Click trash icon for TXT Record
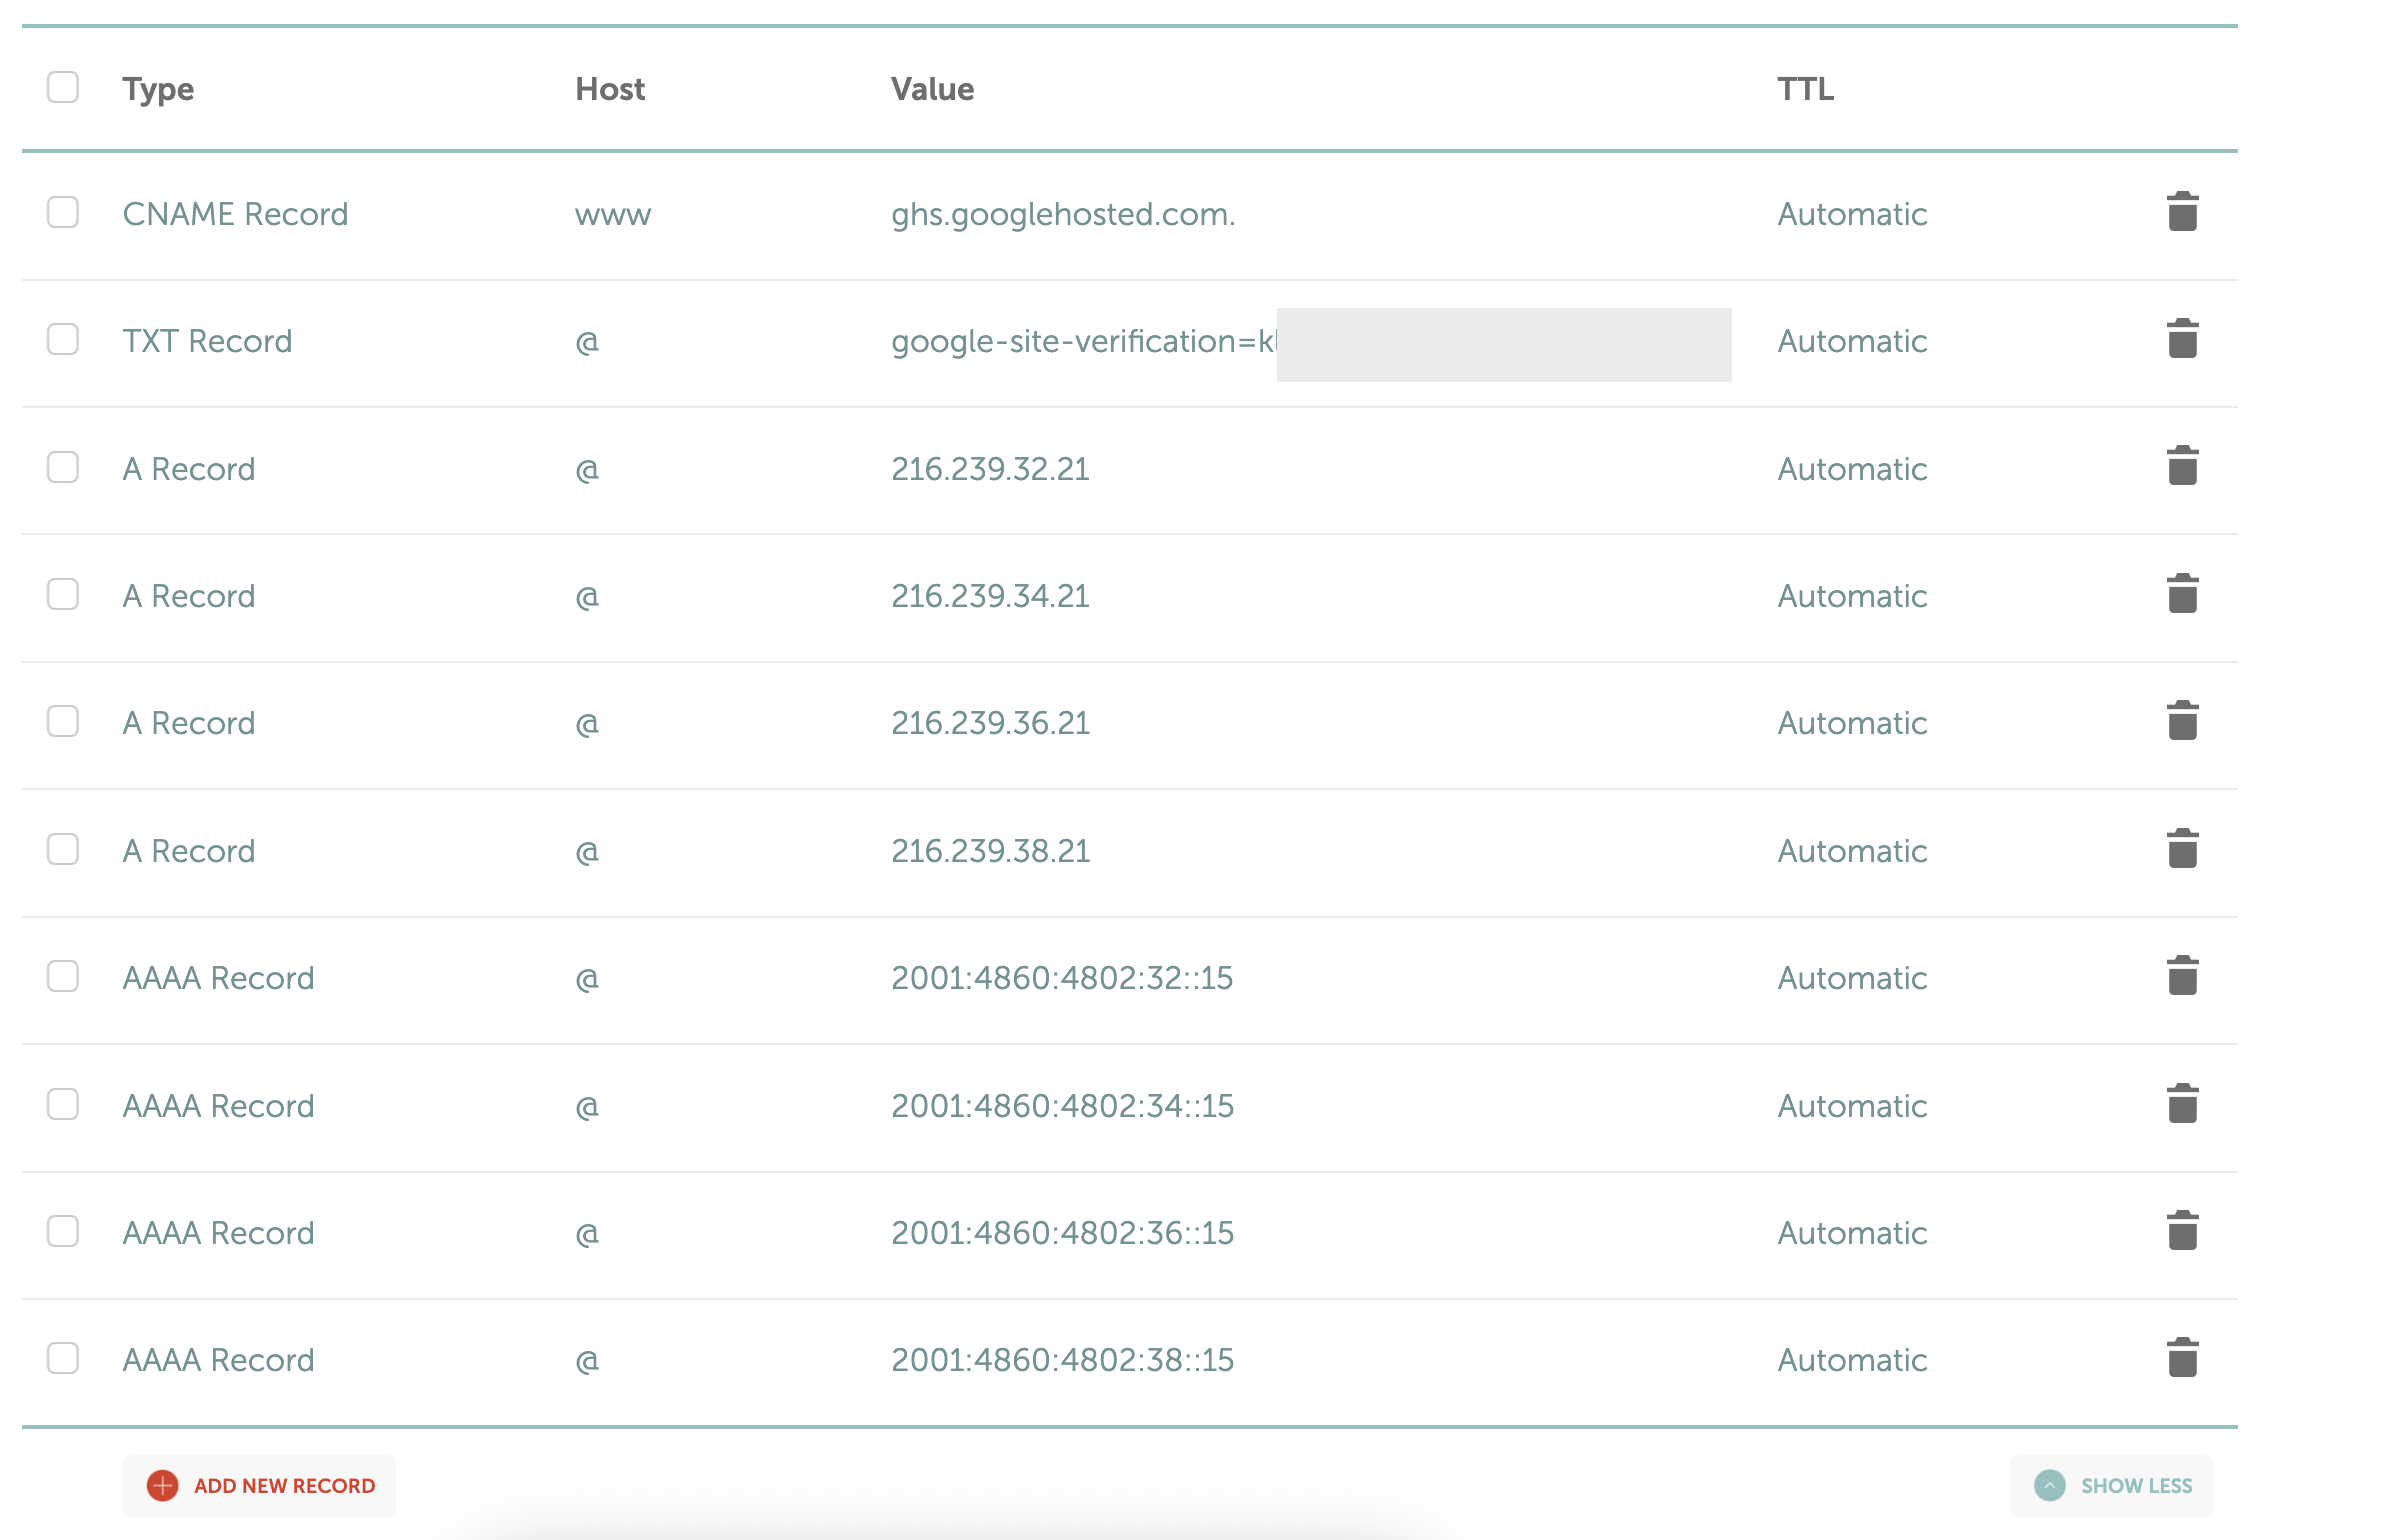2398x1540 pixels. click(2182, 339)
